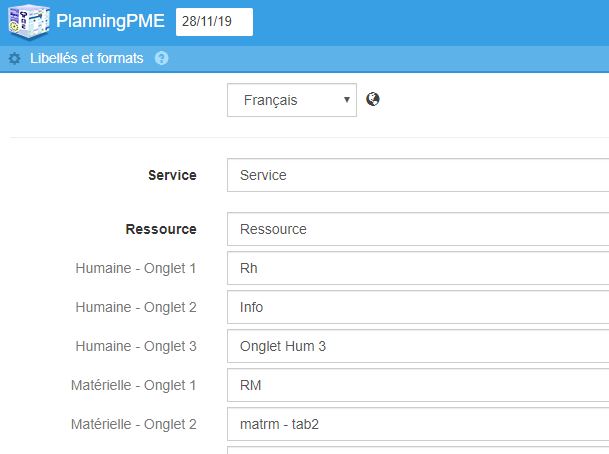The width and height of the screenshot is (609, 454).
Task: Click the bold Ressource label
Action: tap(161, 229)
